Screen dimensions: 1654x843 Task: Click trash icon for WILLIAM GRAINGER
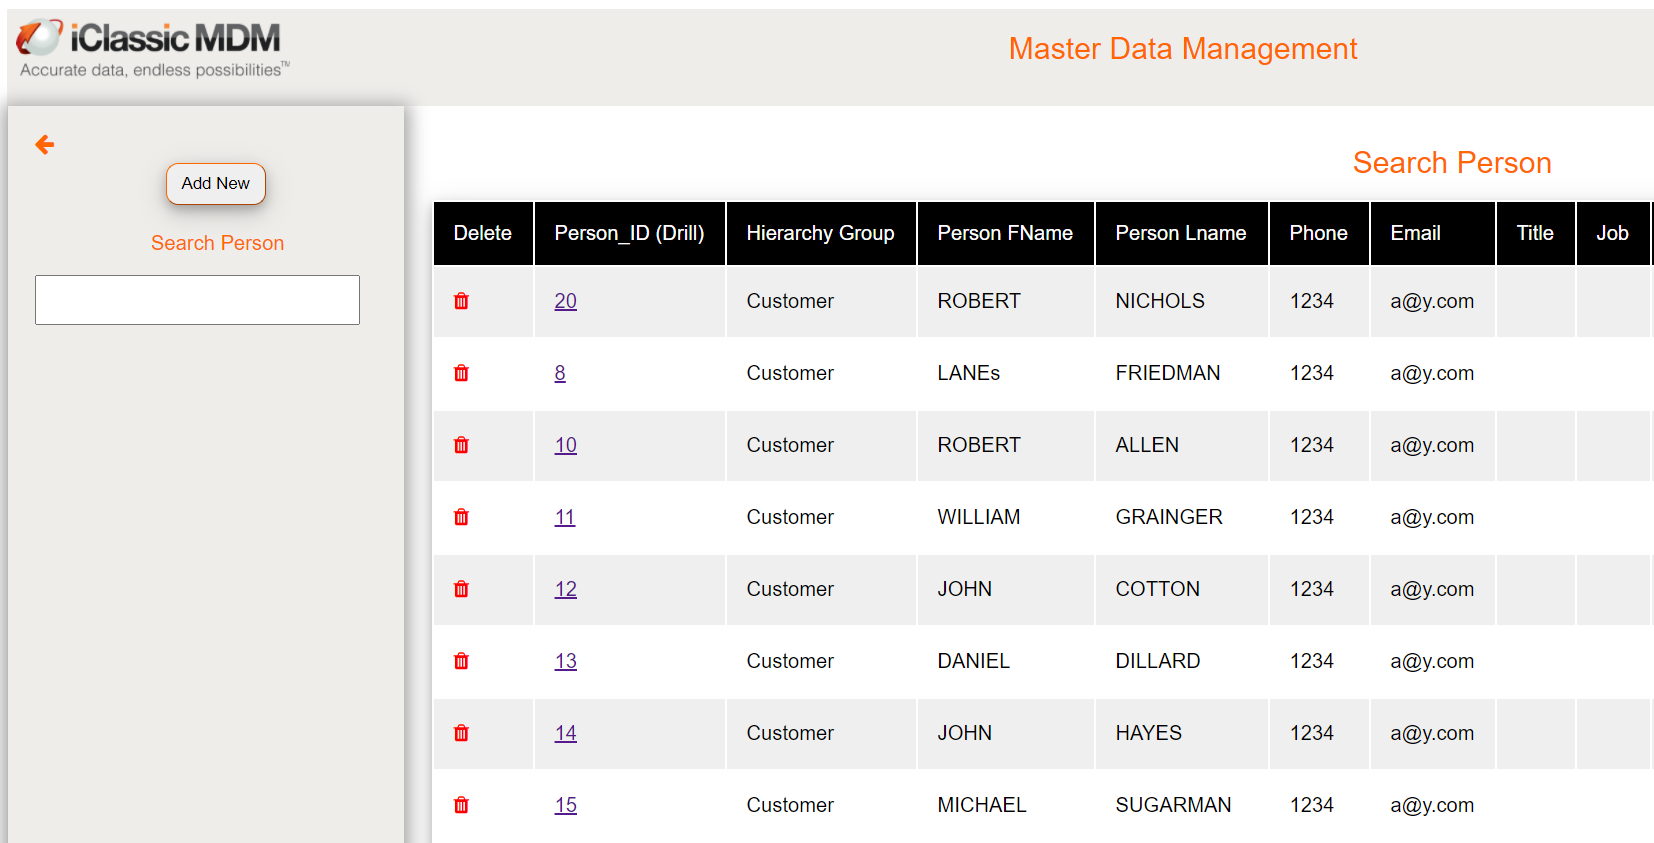click(461, 517)
